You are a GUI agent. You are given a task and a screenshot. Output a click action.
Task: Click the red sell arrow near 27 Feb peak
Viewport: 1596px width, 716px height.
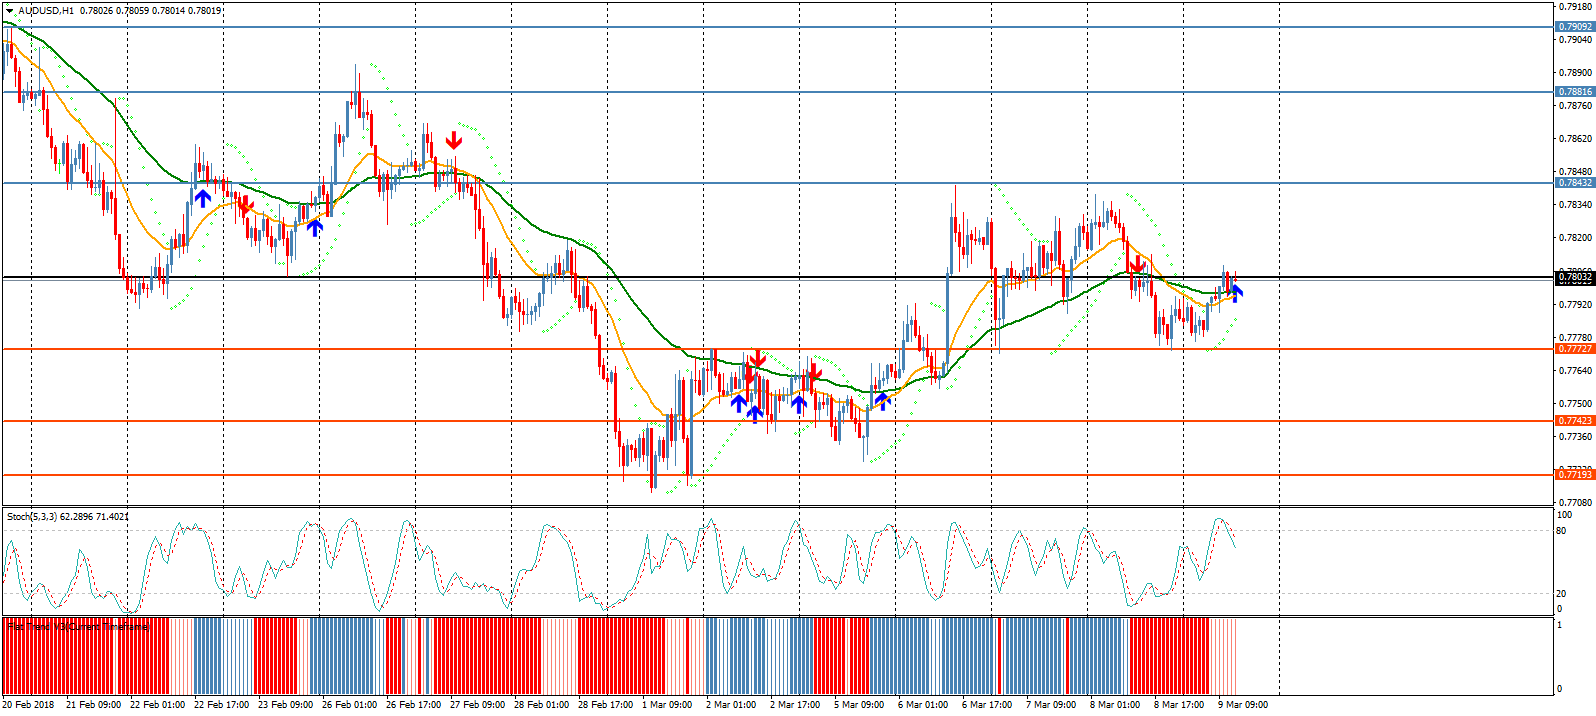(x=454, y=140)
